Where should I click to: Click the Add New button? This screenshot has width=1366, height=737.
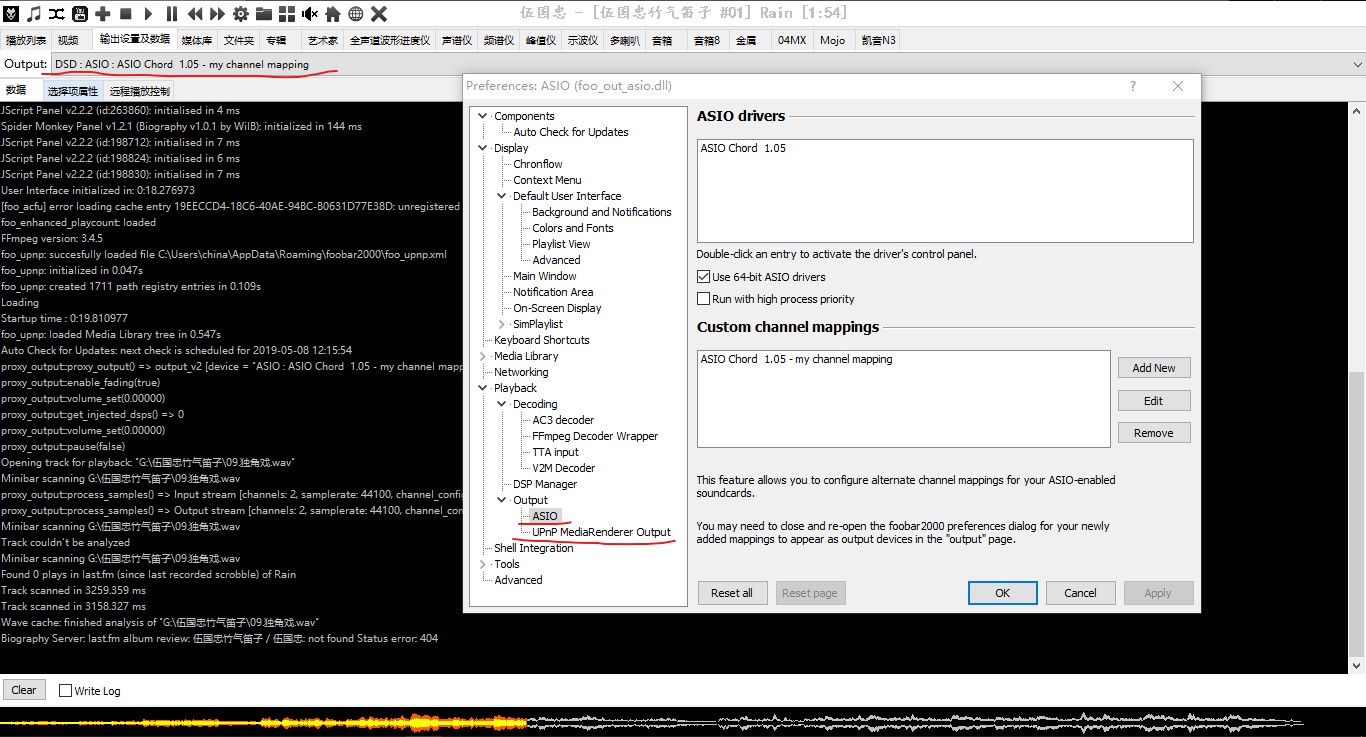point(1153,368)
